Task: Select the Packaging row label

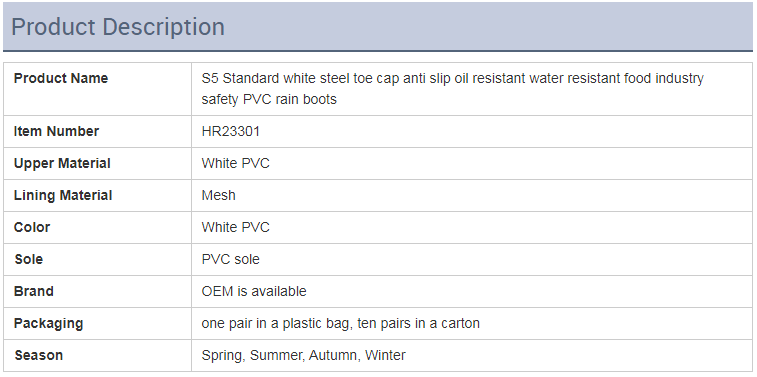Action: click(x=48, y=323)
